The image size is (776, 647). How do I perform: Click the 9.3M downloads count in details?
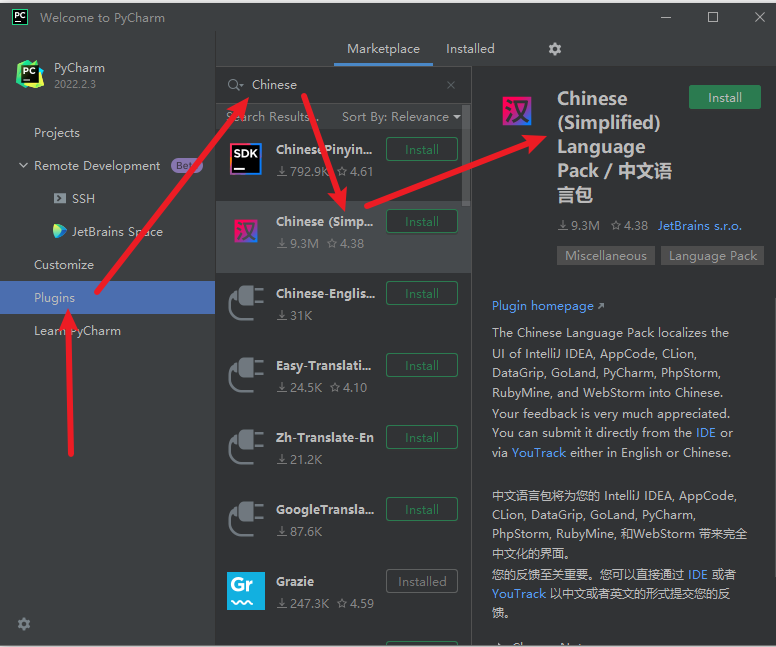coord(579,226)
